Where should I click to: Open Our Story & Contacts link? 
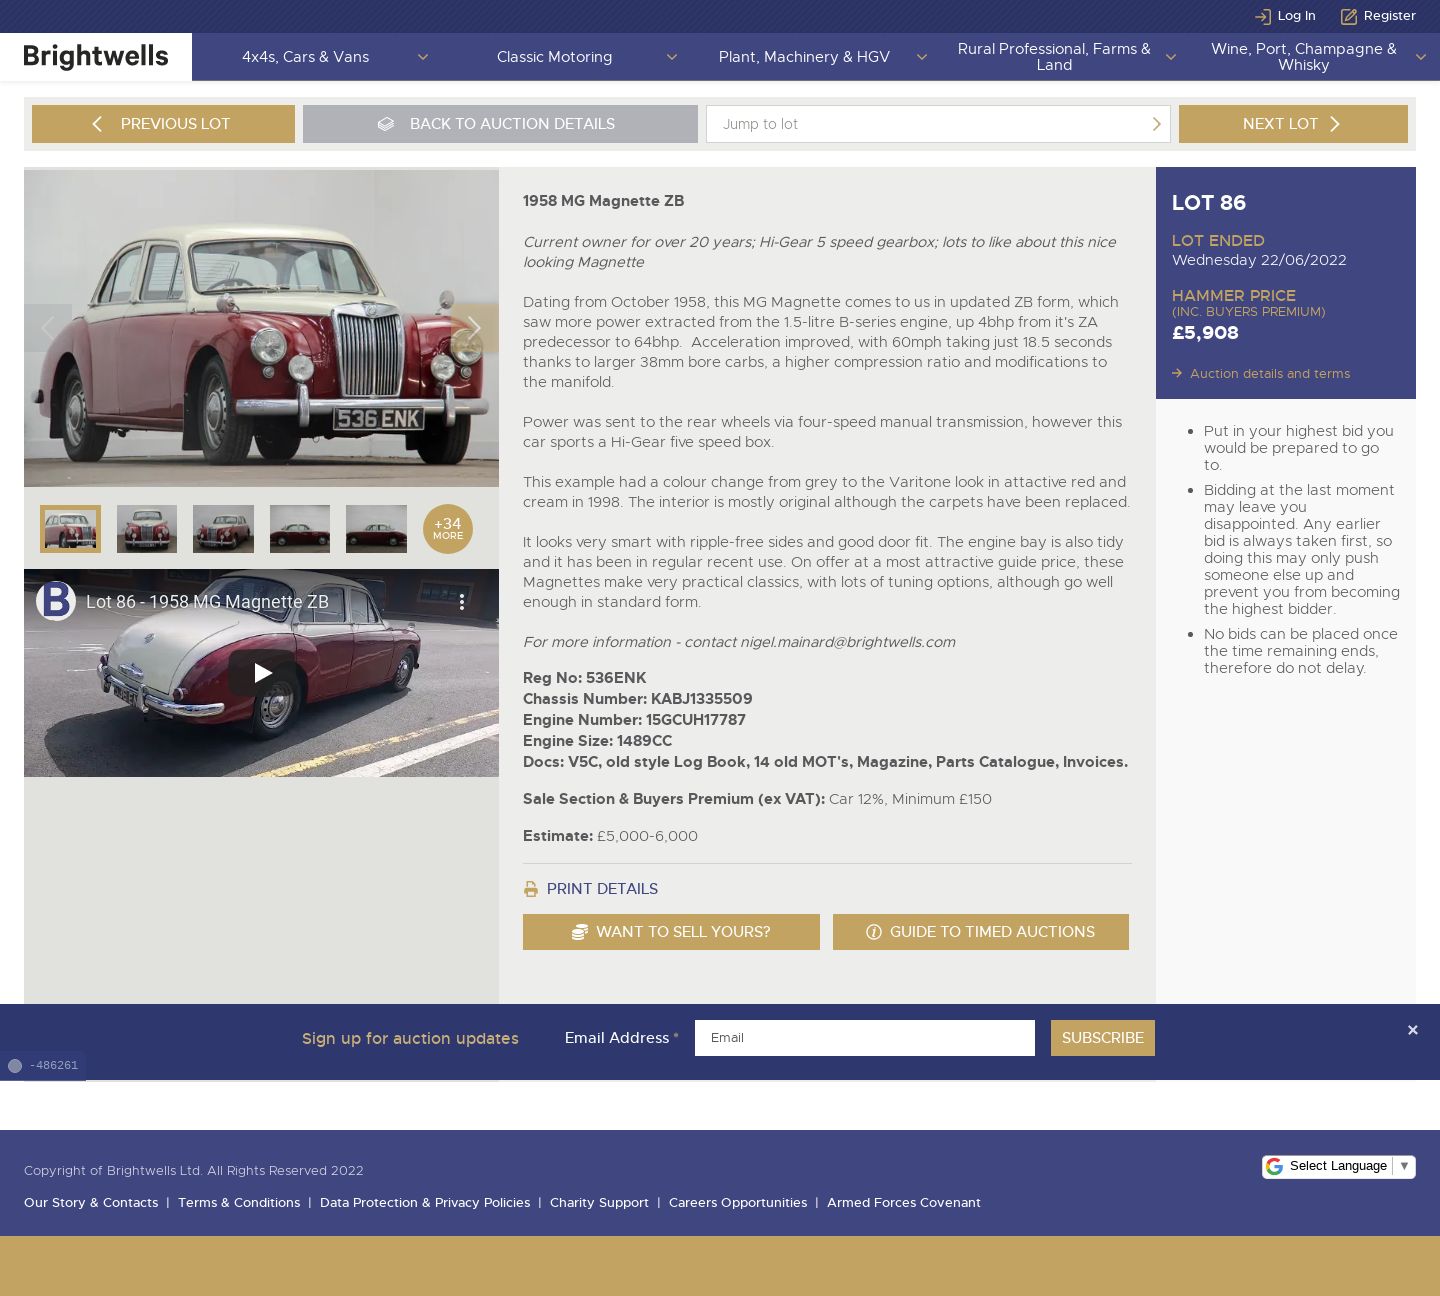tap(91, 1203)
